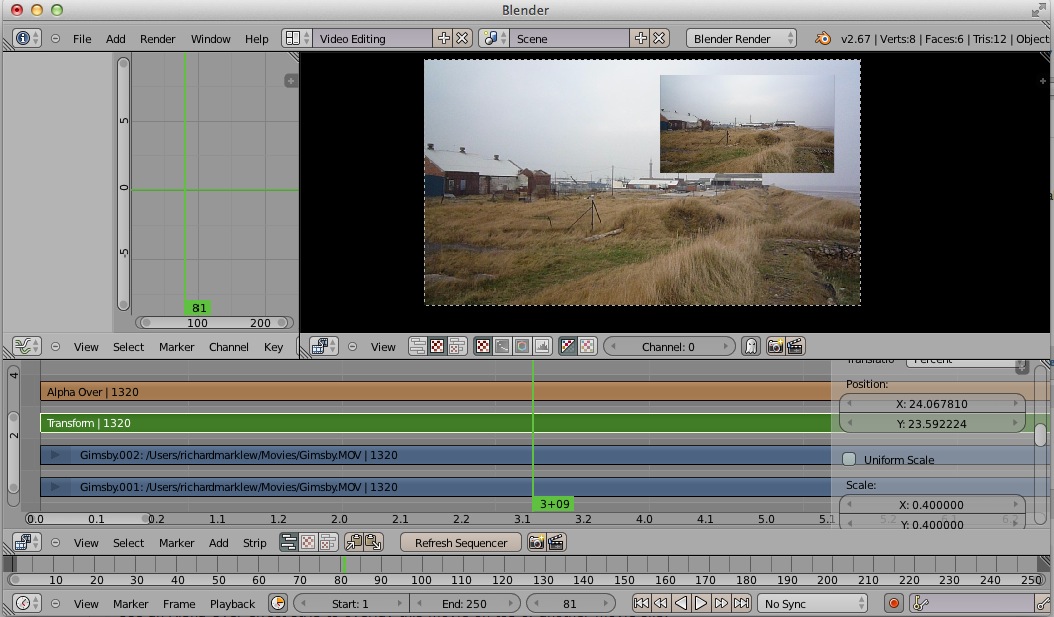Collapse the timeline header menus toggle
The height and width of the screenshot is (617, 1054).
56,604
